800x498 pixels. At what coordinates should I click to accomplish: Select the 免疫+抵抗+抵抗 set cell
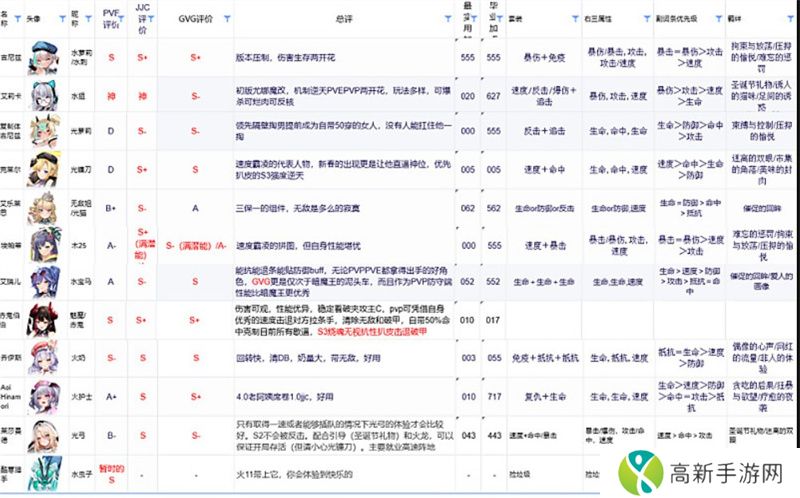[x=544, y=358]
